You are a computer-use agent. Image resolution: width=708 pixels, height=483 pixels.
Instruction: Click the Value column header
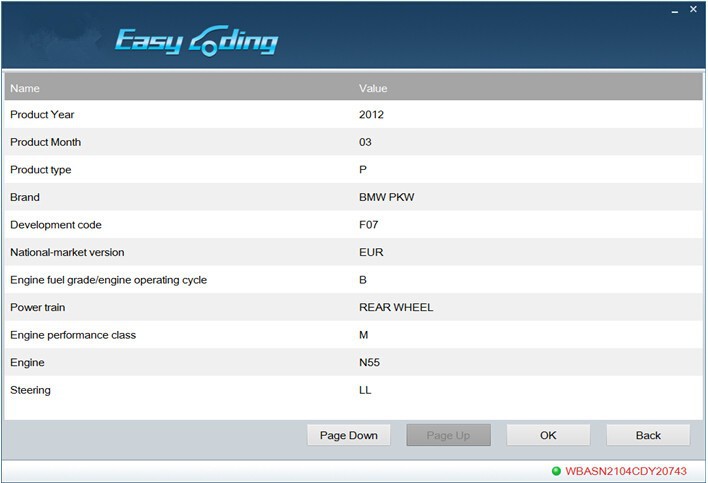373,89
